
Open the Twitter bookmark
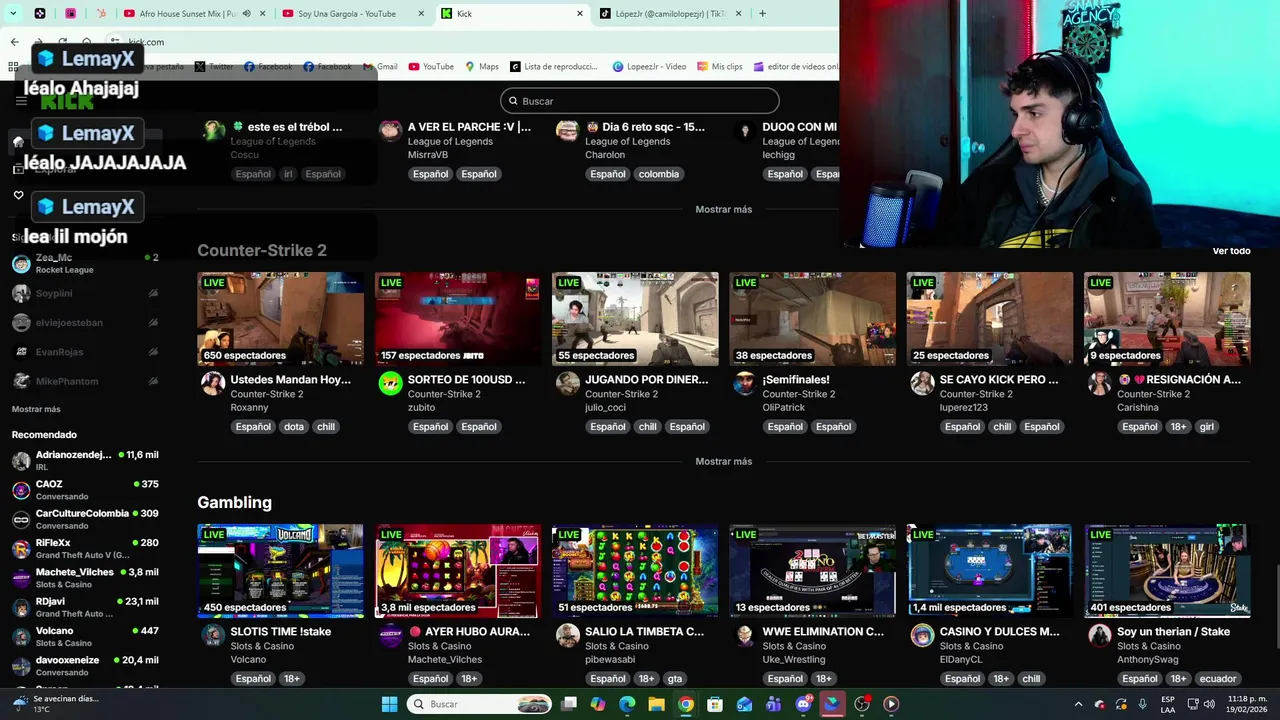click(214, 67)
